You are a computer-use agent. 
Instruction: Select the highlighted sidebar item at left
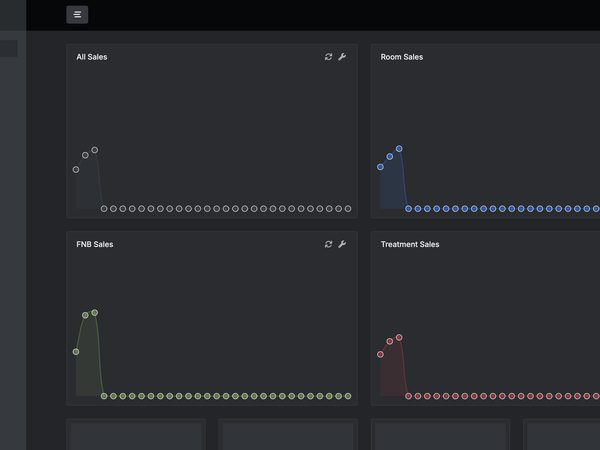point(8,49)
